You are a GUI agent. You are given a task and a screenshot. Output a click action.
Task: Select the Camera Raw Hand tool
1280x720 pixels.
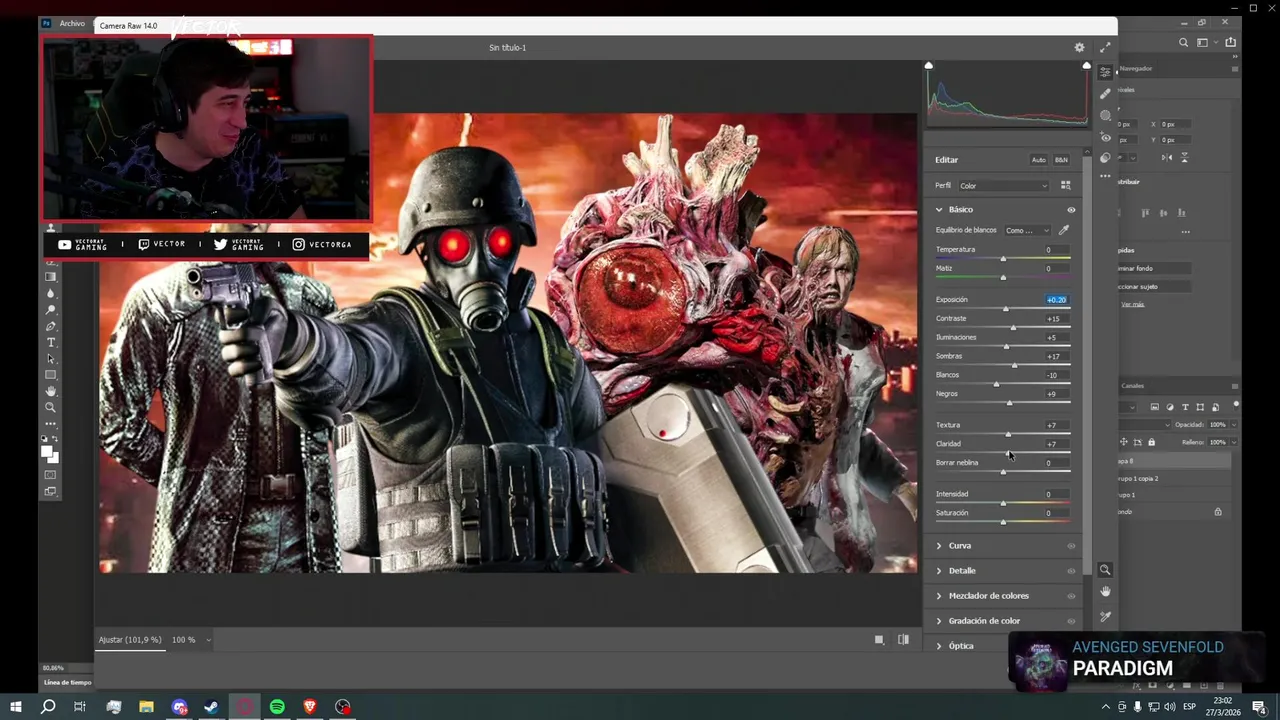(1105, 592)
